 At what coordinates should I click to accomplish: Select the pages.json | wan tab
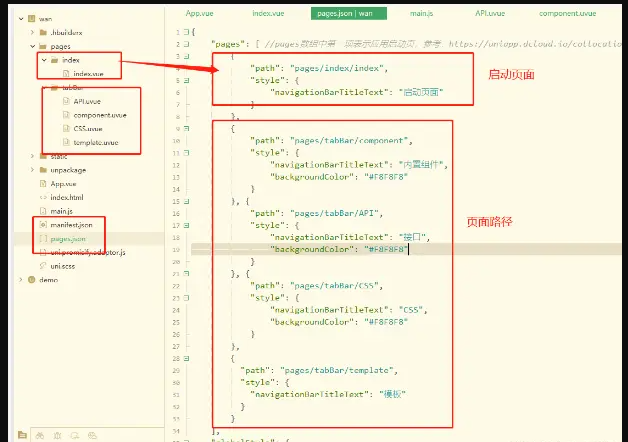[x=349, y=13]
